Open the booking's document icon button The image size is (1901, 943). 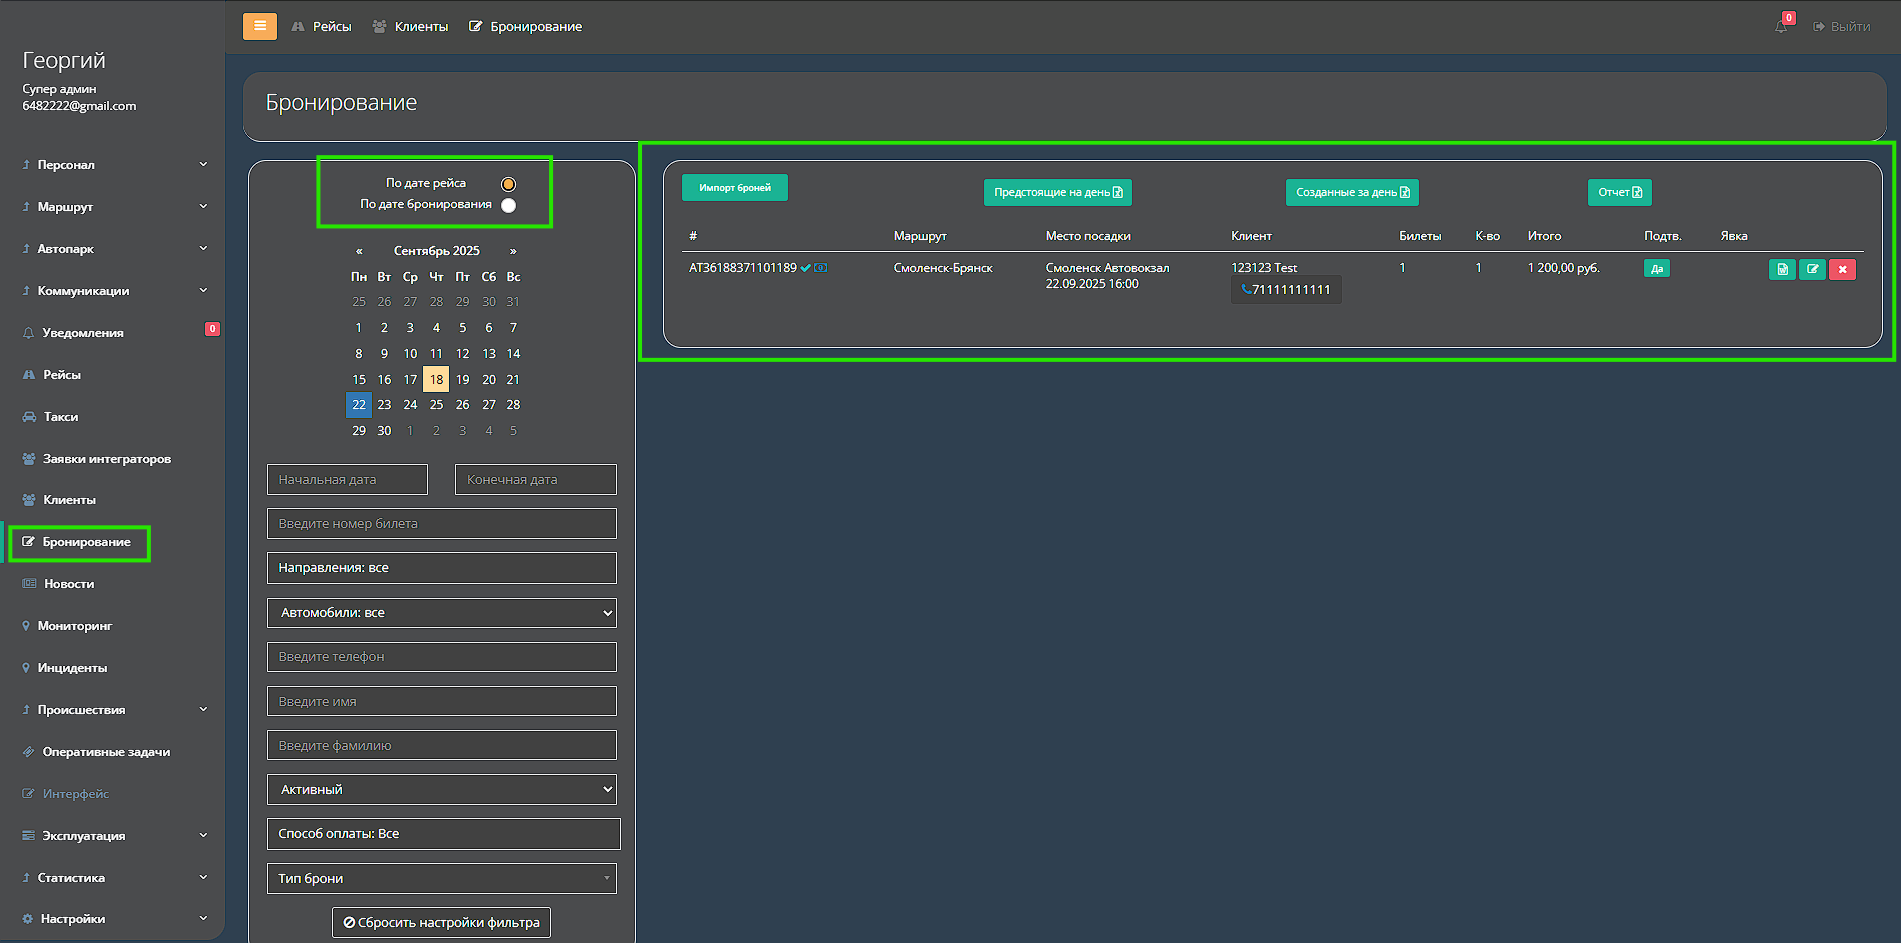(x=1782, y=269)
